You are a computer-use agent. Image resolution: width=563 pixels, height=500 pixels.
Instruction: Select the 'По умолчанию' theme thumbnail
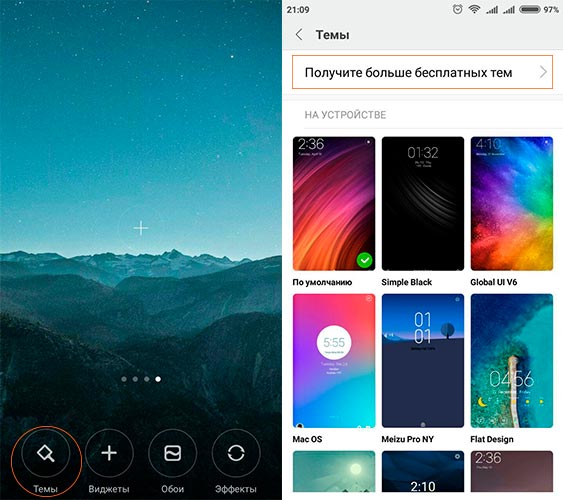334,203
